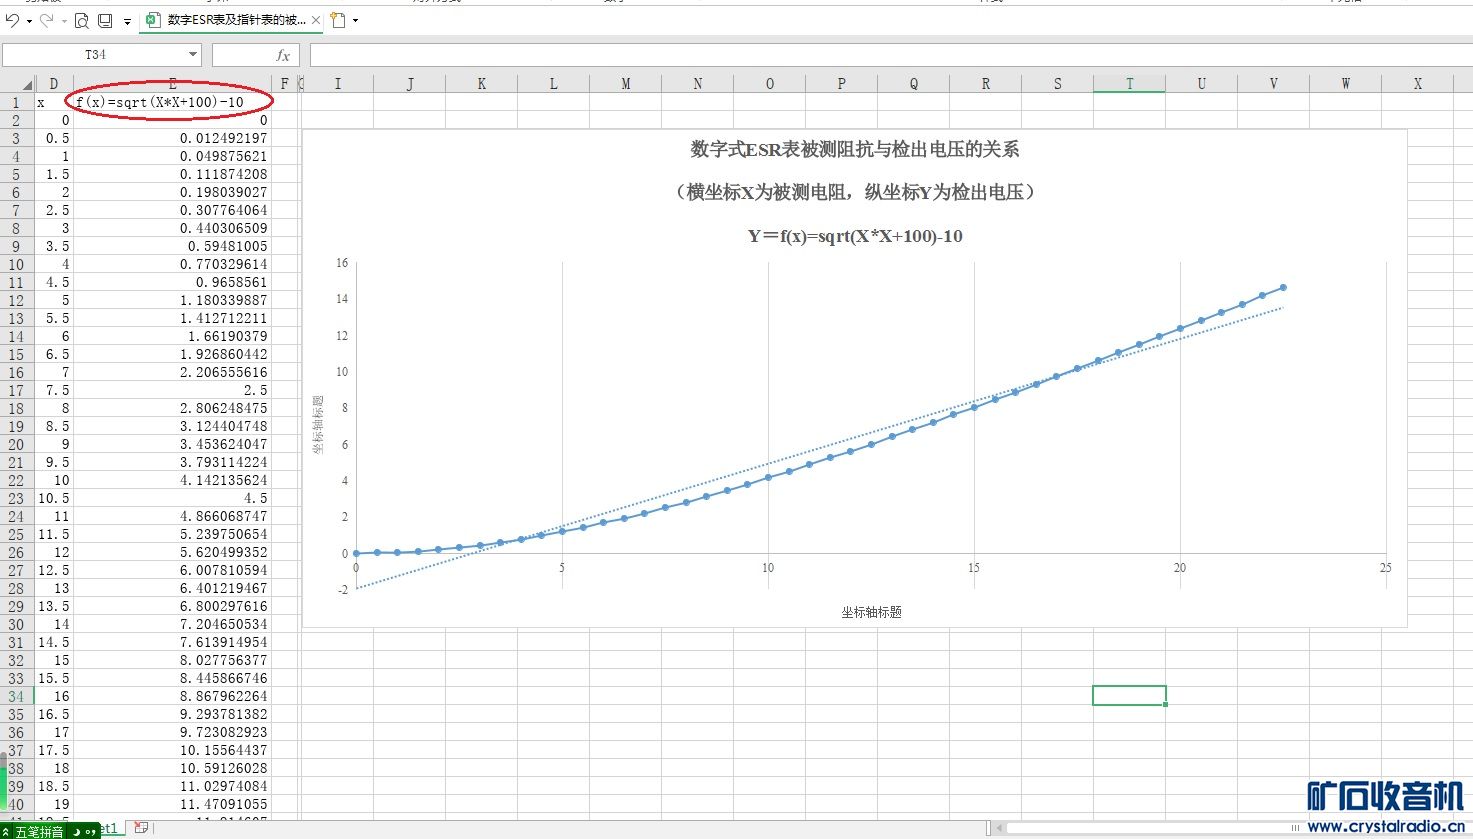1473x839 pixels.
Task: Click the Print icon in quick toolbar
Action: click(x=104, y=20)
